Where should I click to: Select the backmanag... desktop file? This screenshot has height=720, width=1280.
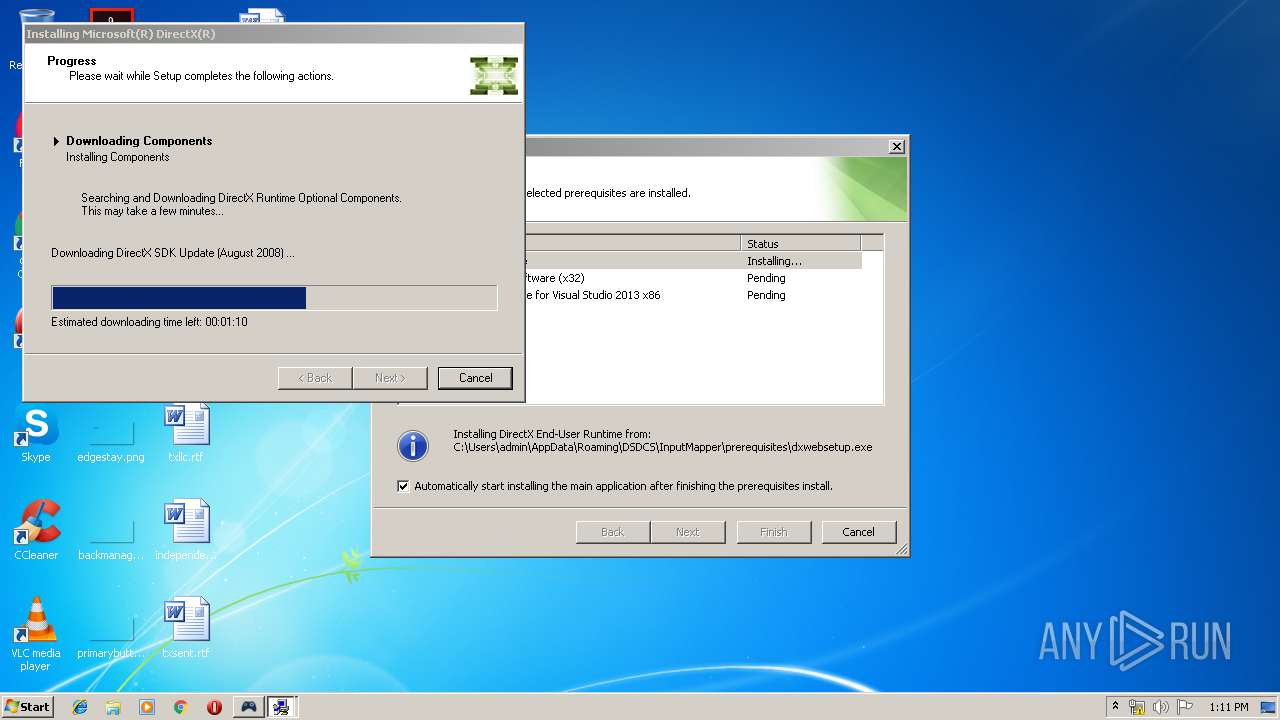click(111, 531)
